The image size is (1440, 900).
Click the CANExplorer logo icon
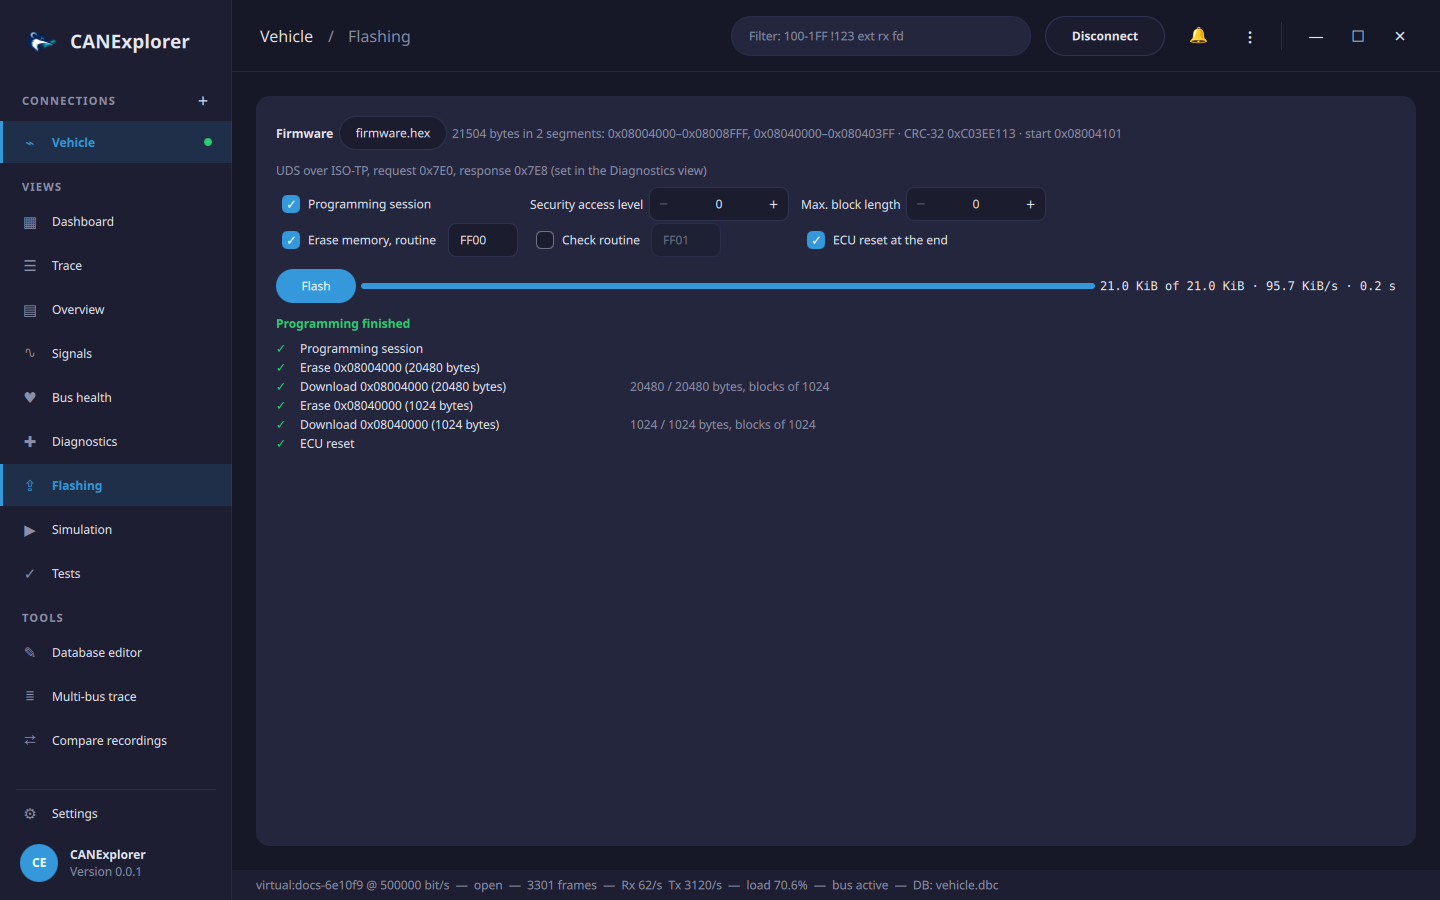coord(42,41)
